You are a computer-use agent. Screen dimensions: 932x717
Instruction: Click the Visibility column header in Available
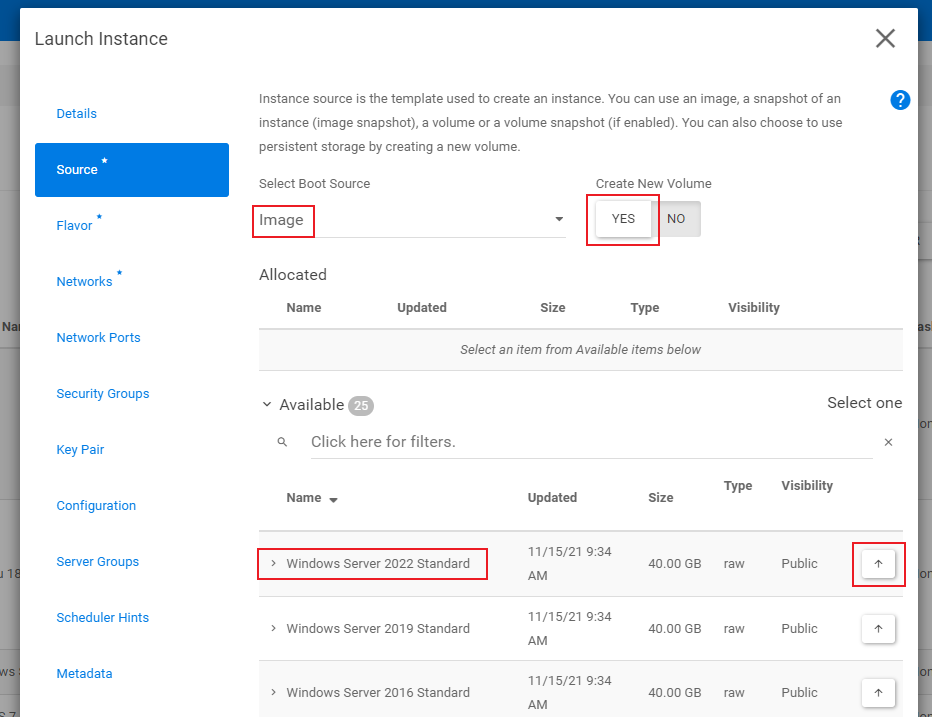click(x=807, y=486)
